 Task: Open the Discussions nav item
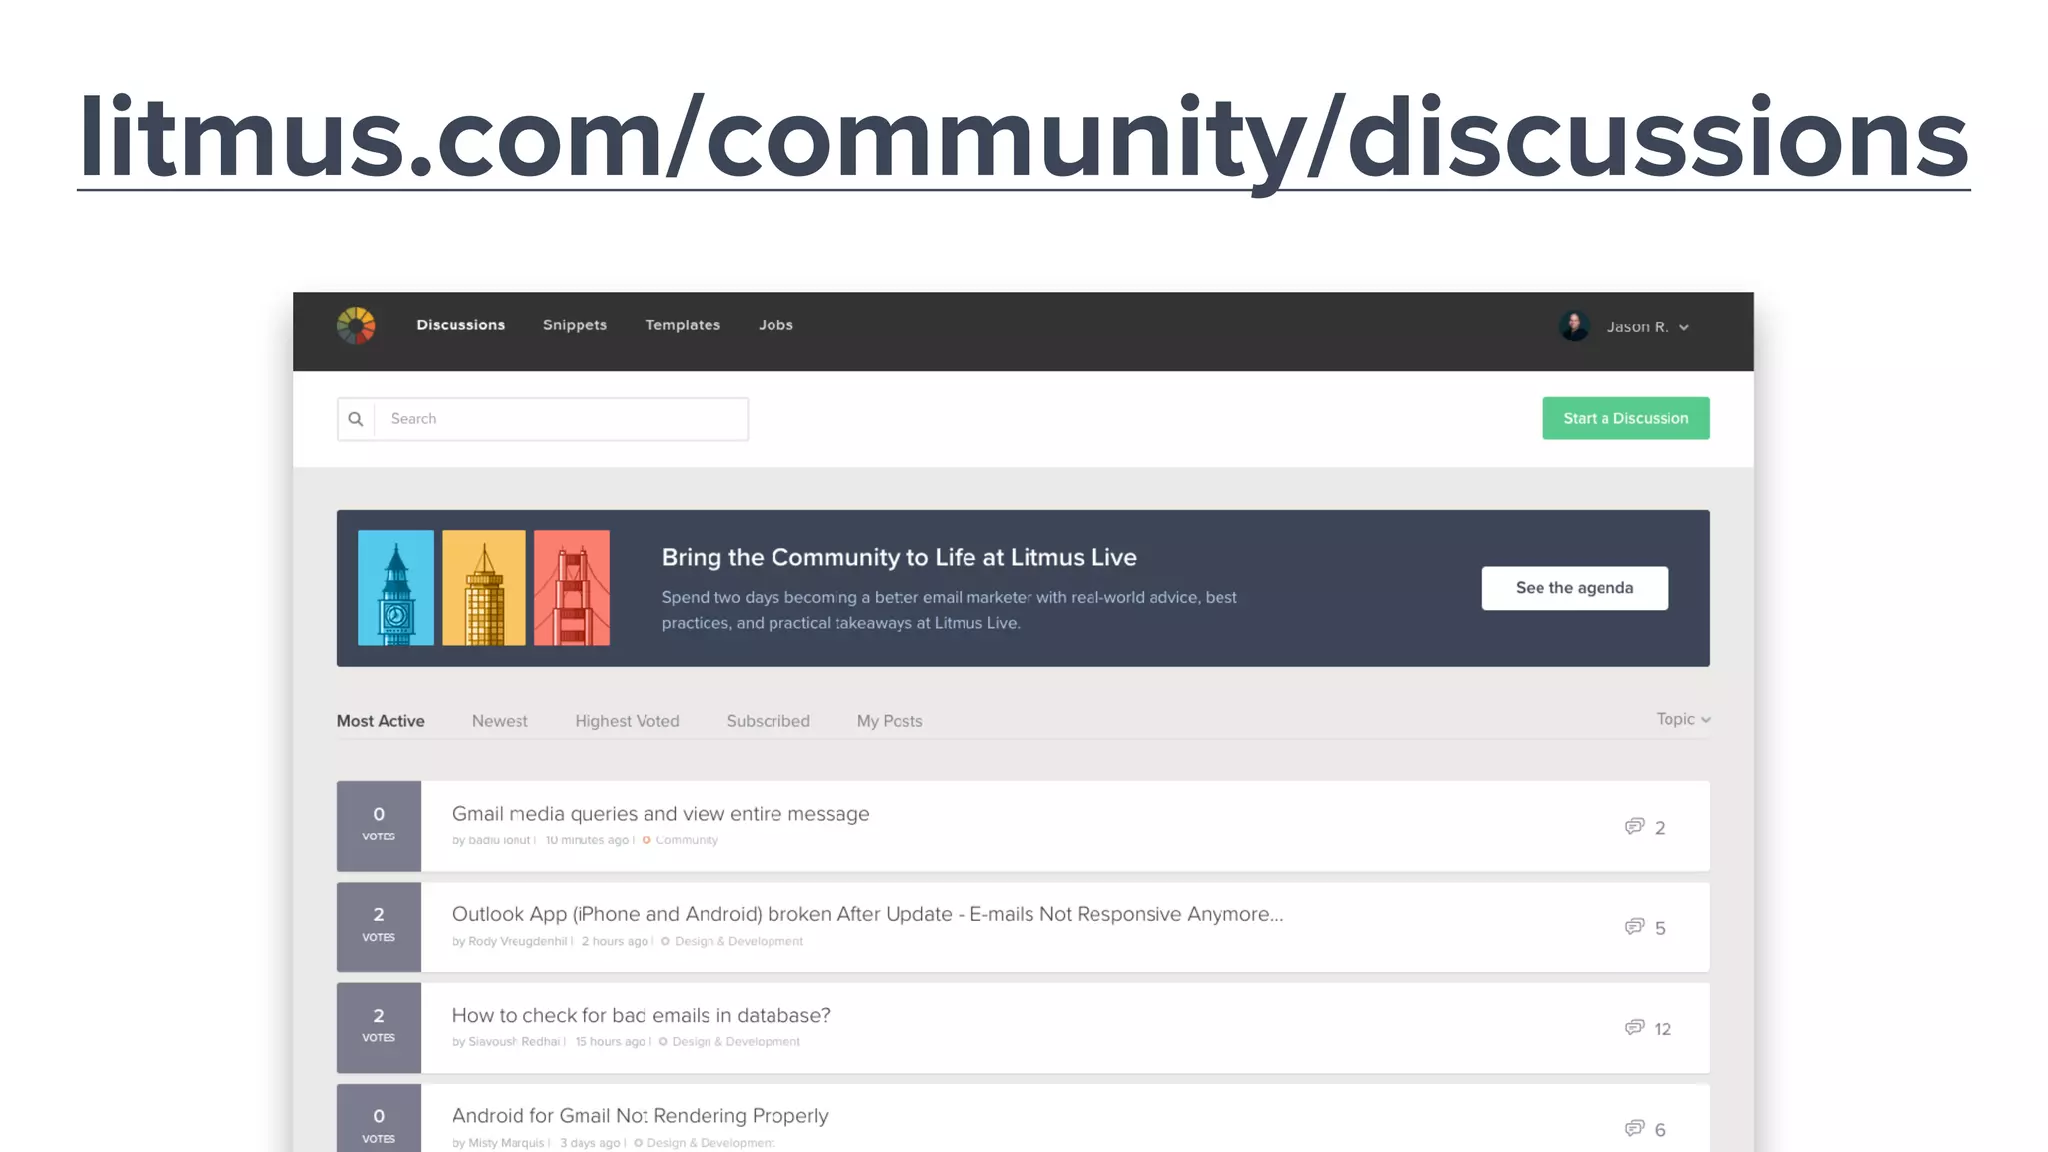tap(461, 325)
